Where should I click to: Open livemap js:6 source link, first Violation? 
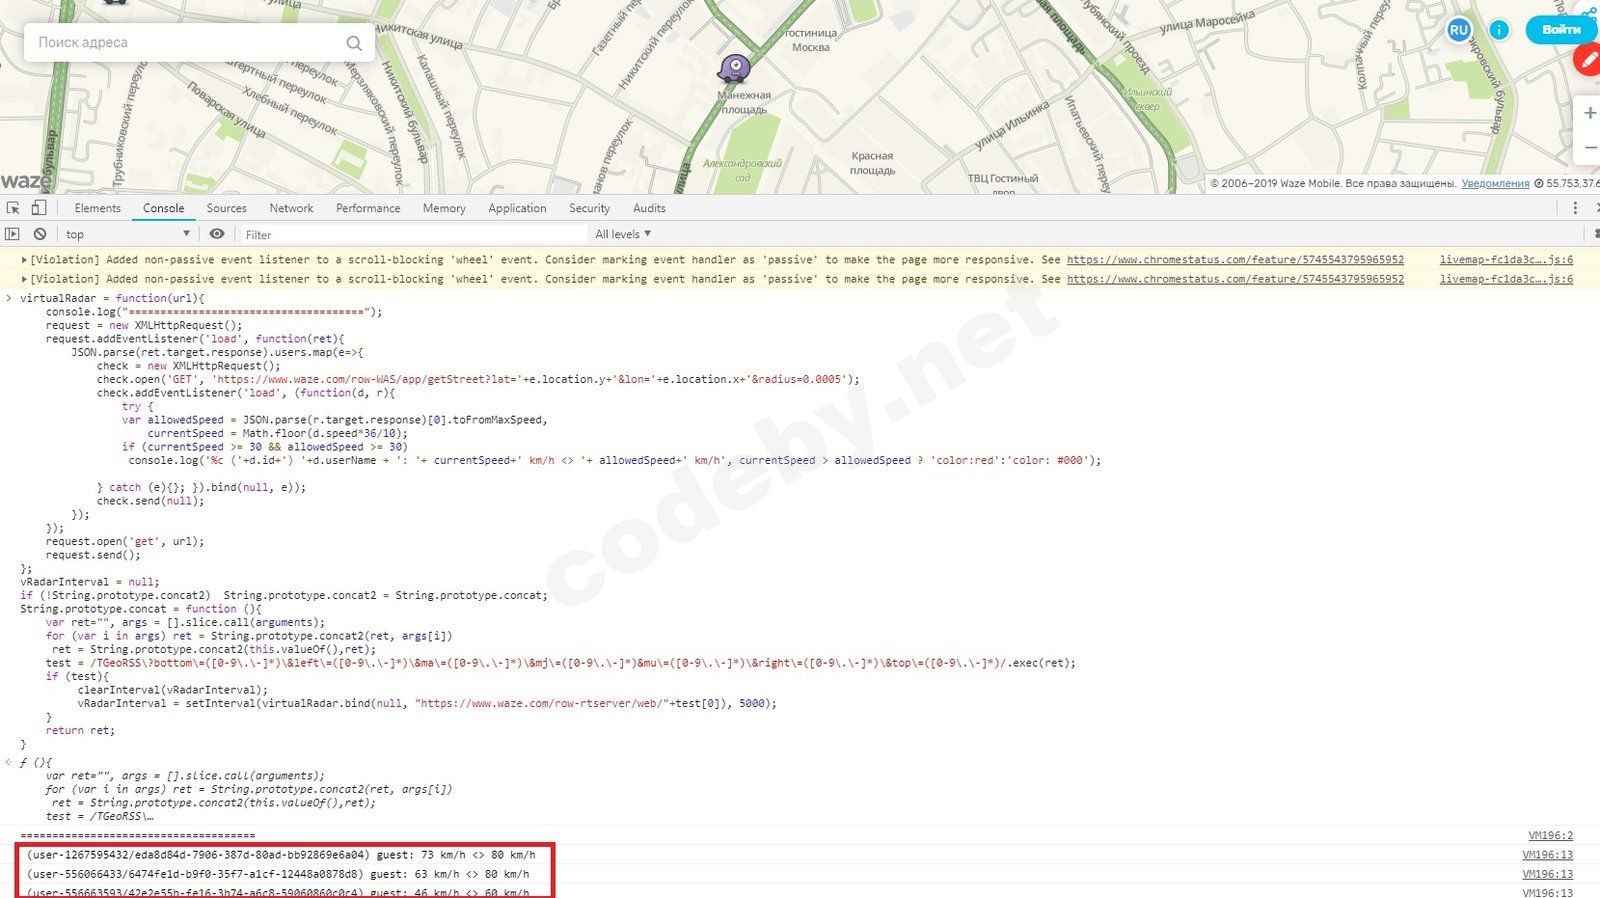pos(1506,260)
